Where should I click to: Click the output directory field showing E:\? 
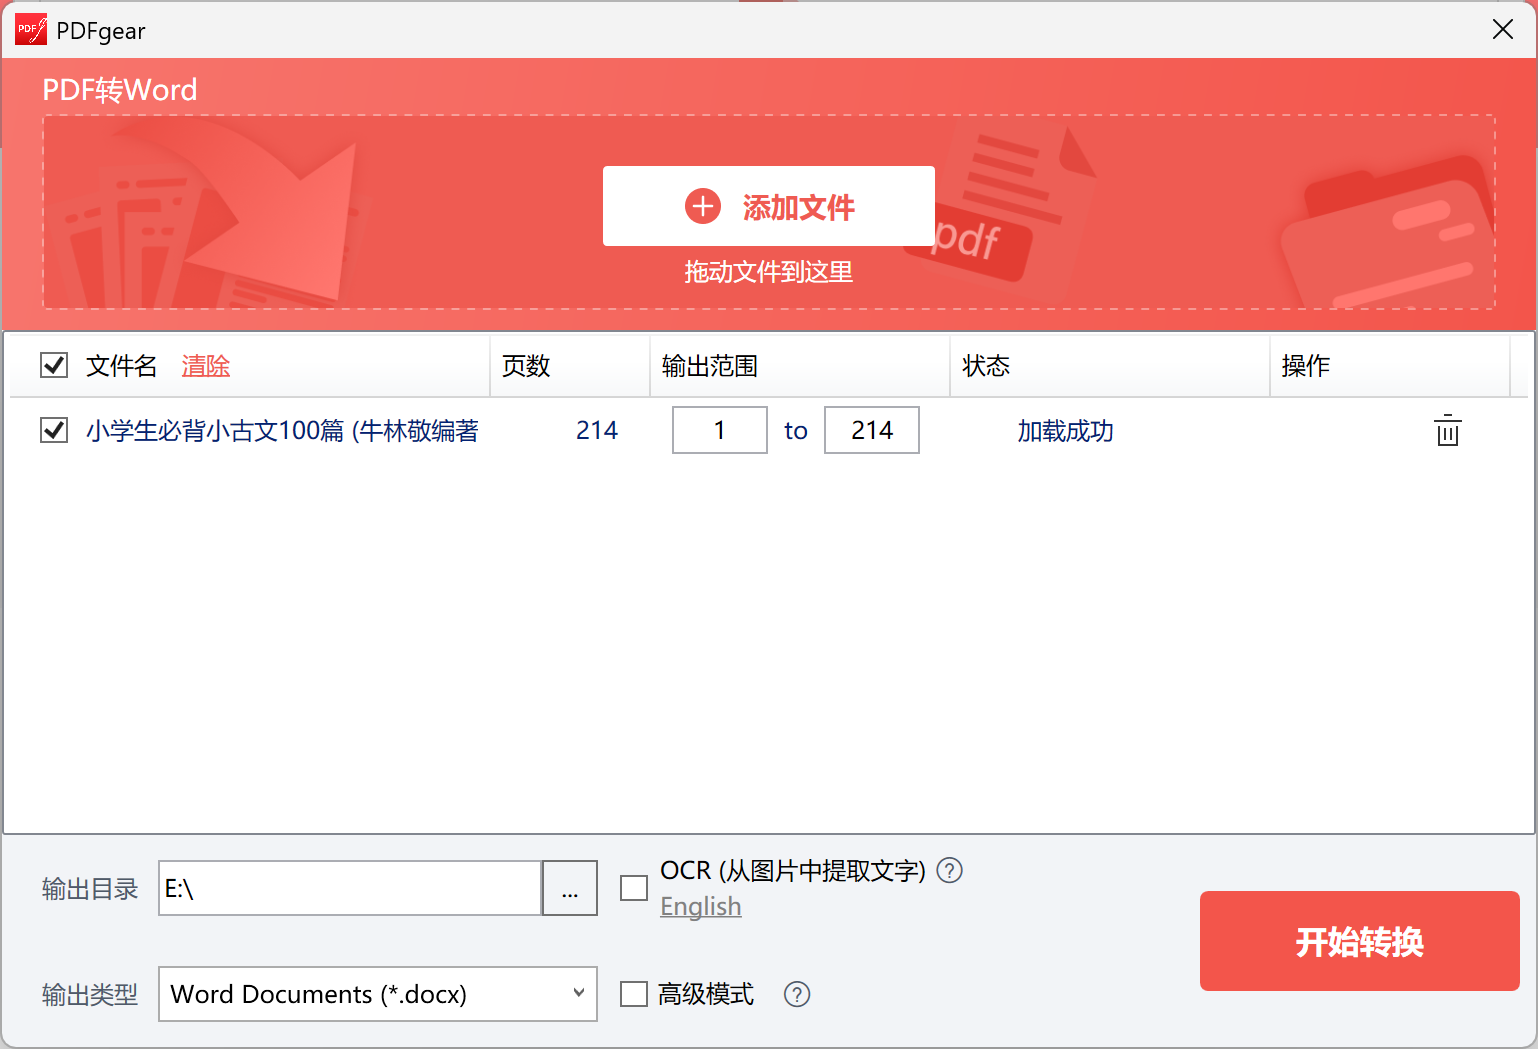tap(349, 888)
